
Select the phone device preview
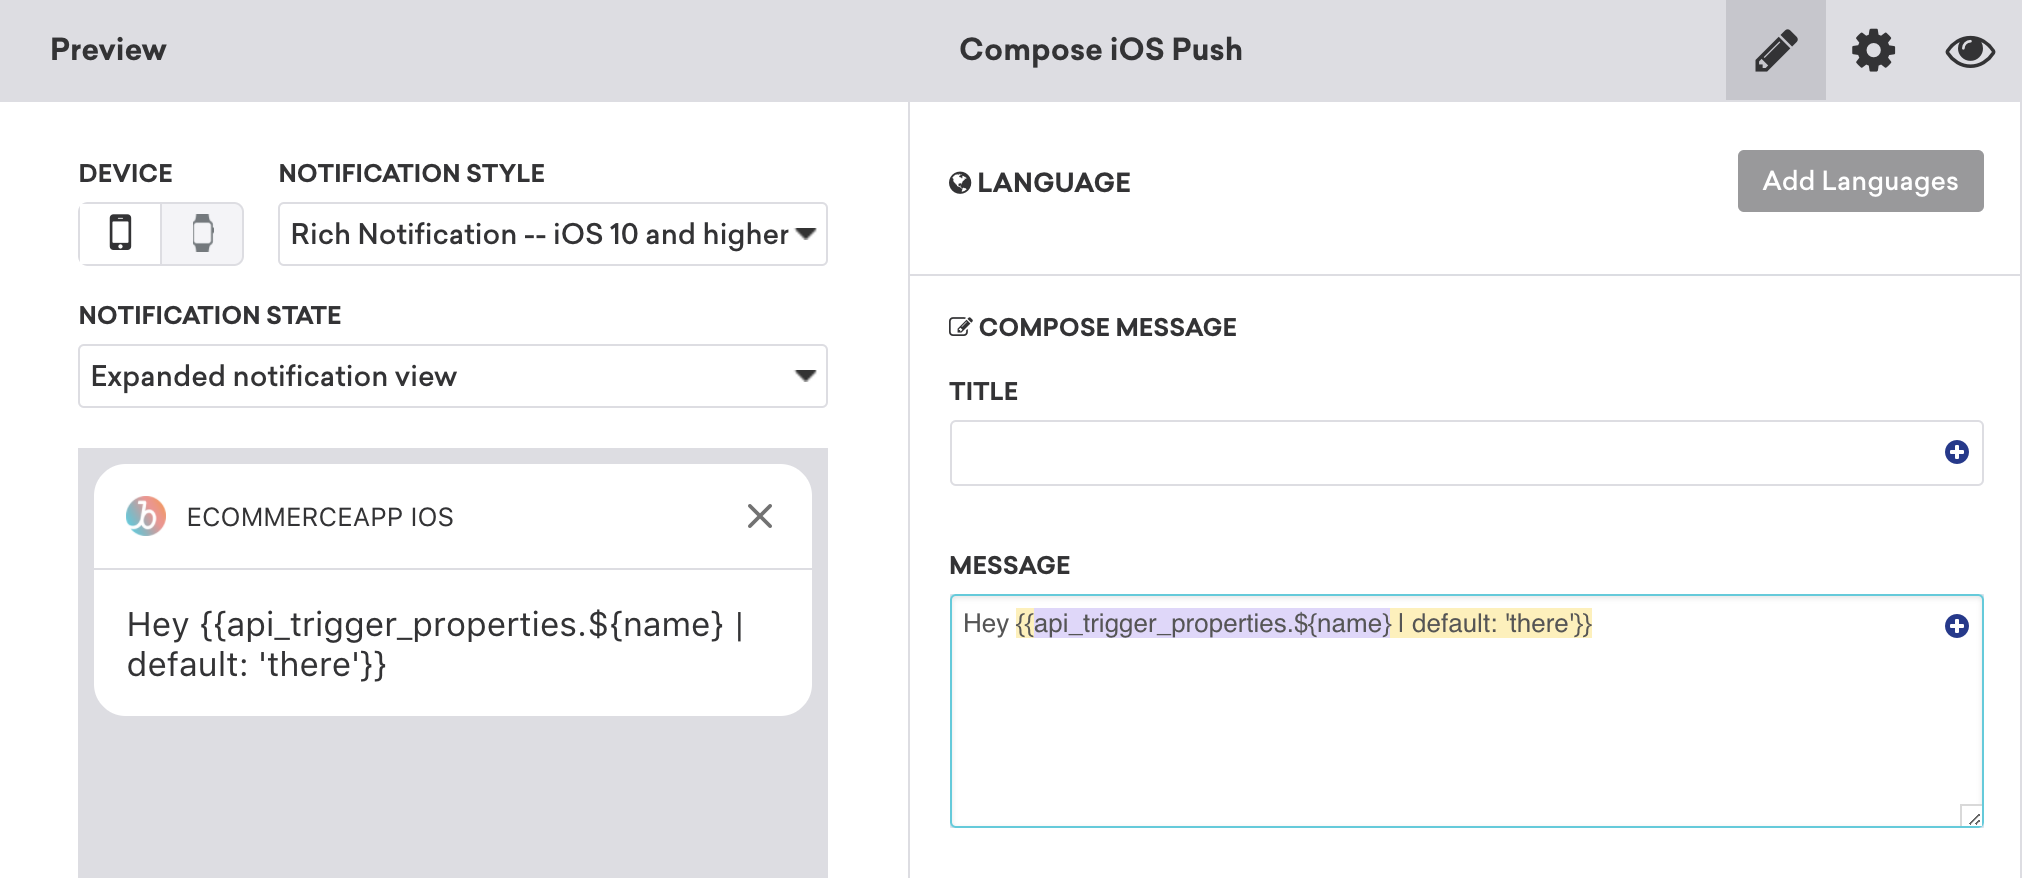point(120,233)
